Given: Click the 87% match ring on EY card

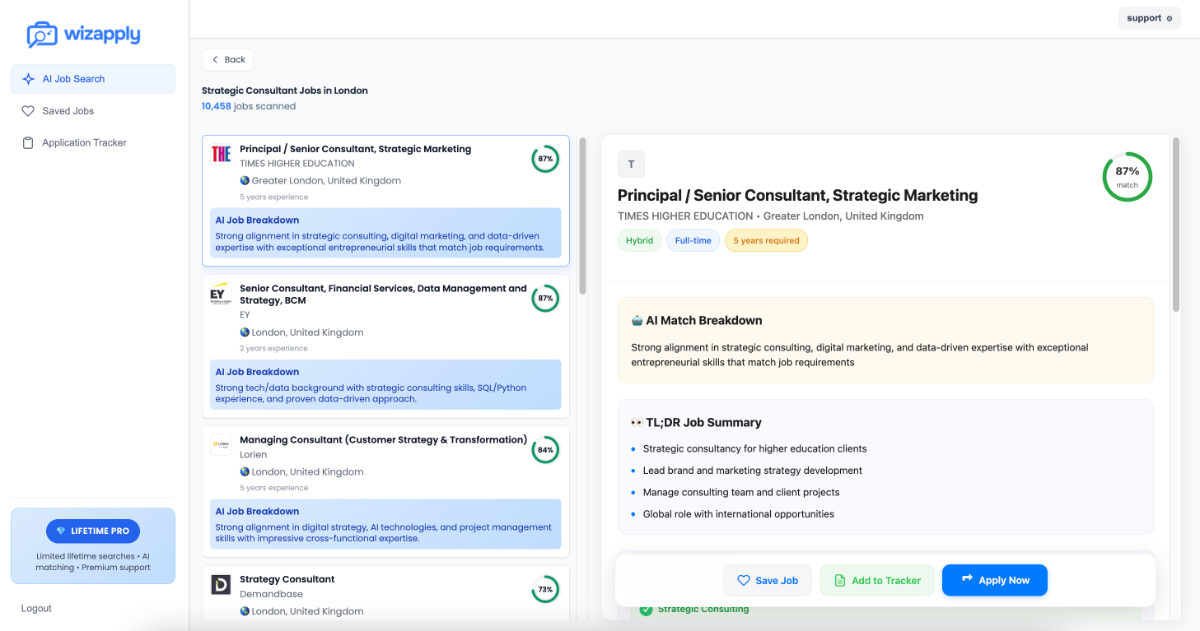Looking at the screenshot, I should (x=545, y=298).
